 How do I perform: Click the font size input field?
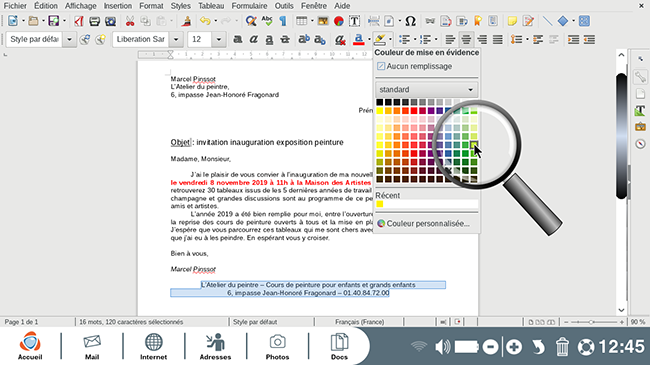pyautogui.click(x=200, y=39)
